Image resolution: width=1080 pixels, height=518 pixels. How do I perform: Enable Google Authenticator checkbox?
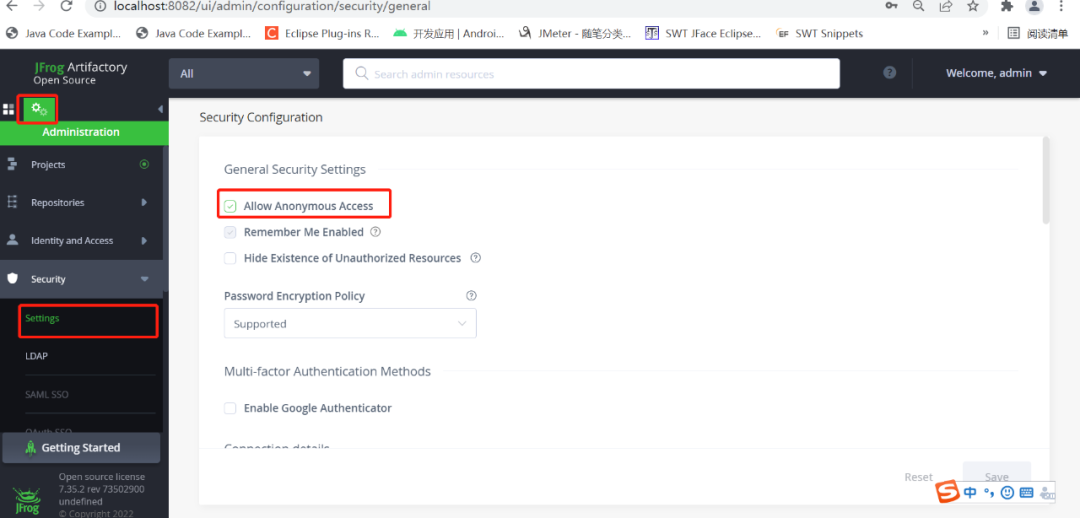[230, 408]
